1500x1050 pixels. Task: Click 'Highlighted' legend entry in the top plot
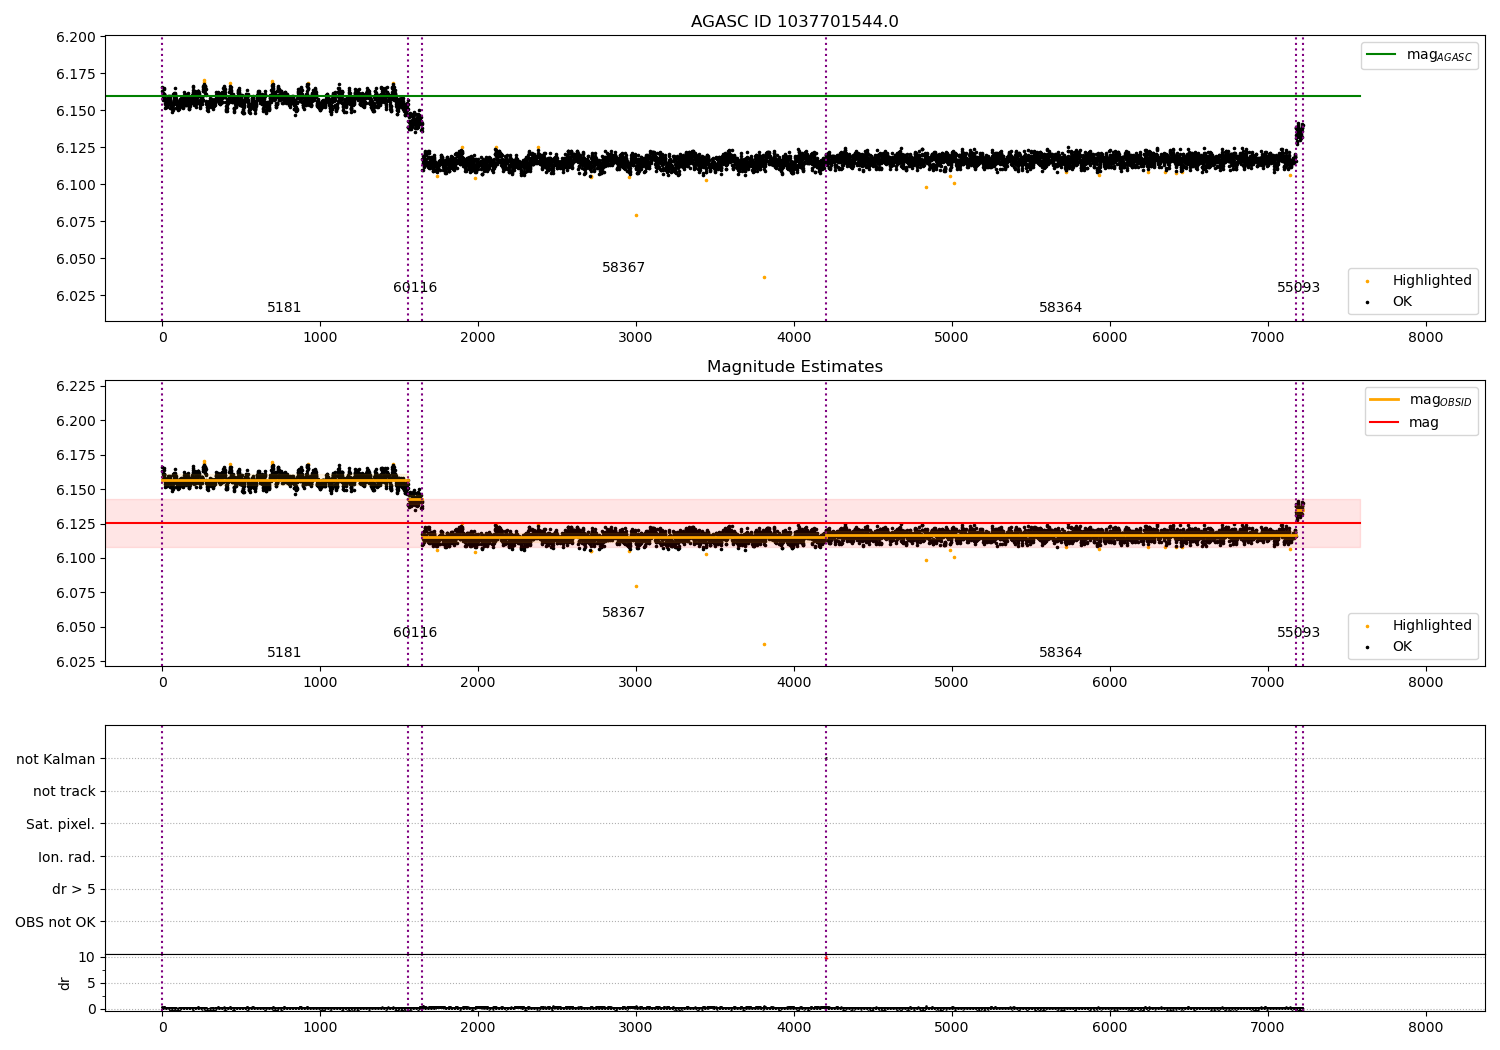click(1419, 280)
